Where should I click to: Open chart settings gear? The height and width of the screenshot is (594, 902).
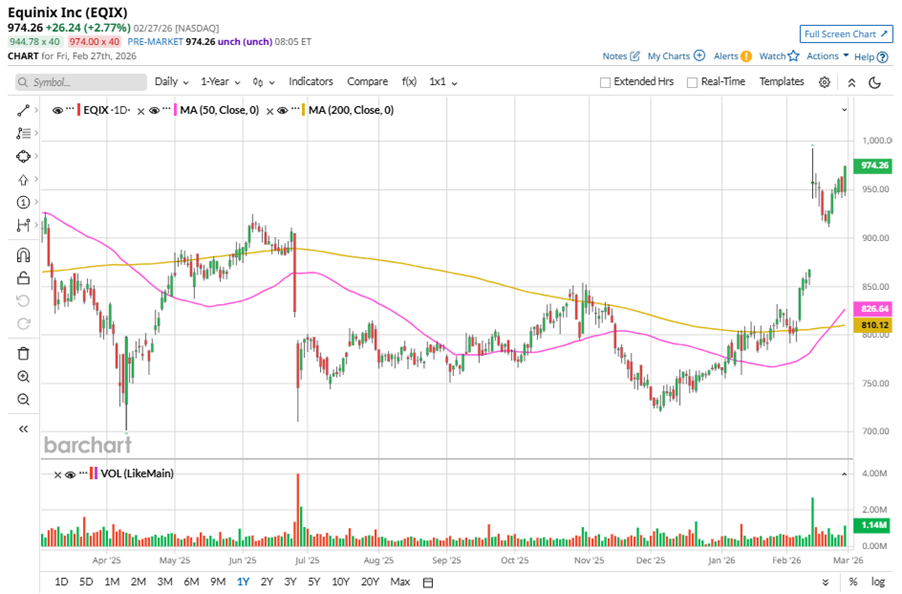(824, 82)
